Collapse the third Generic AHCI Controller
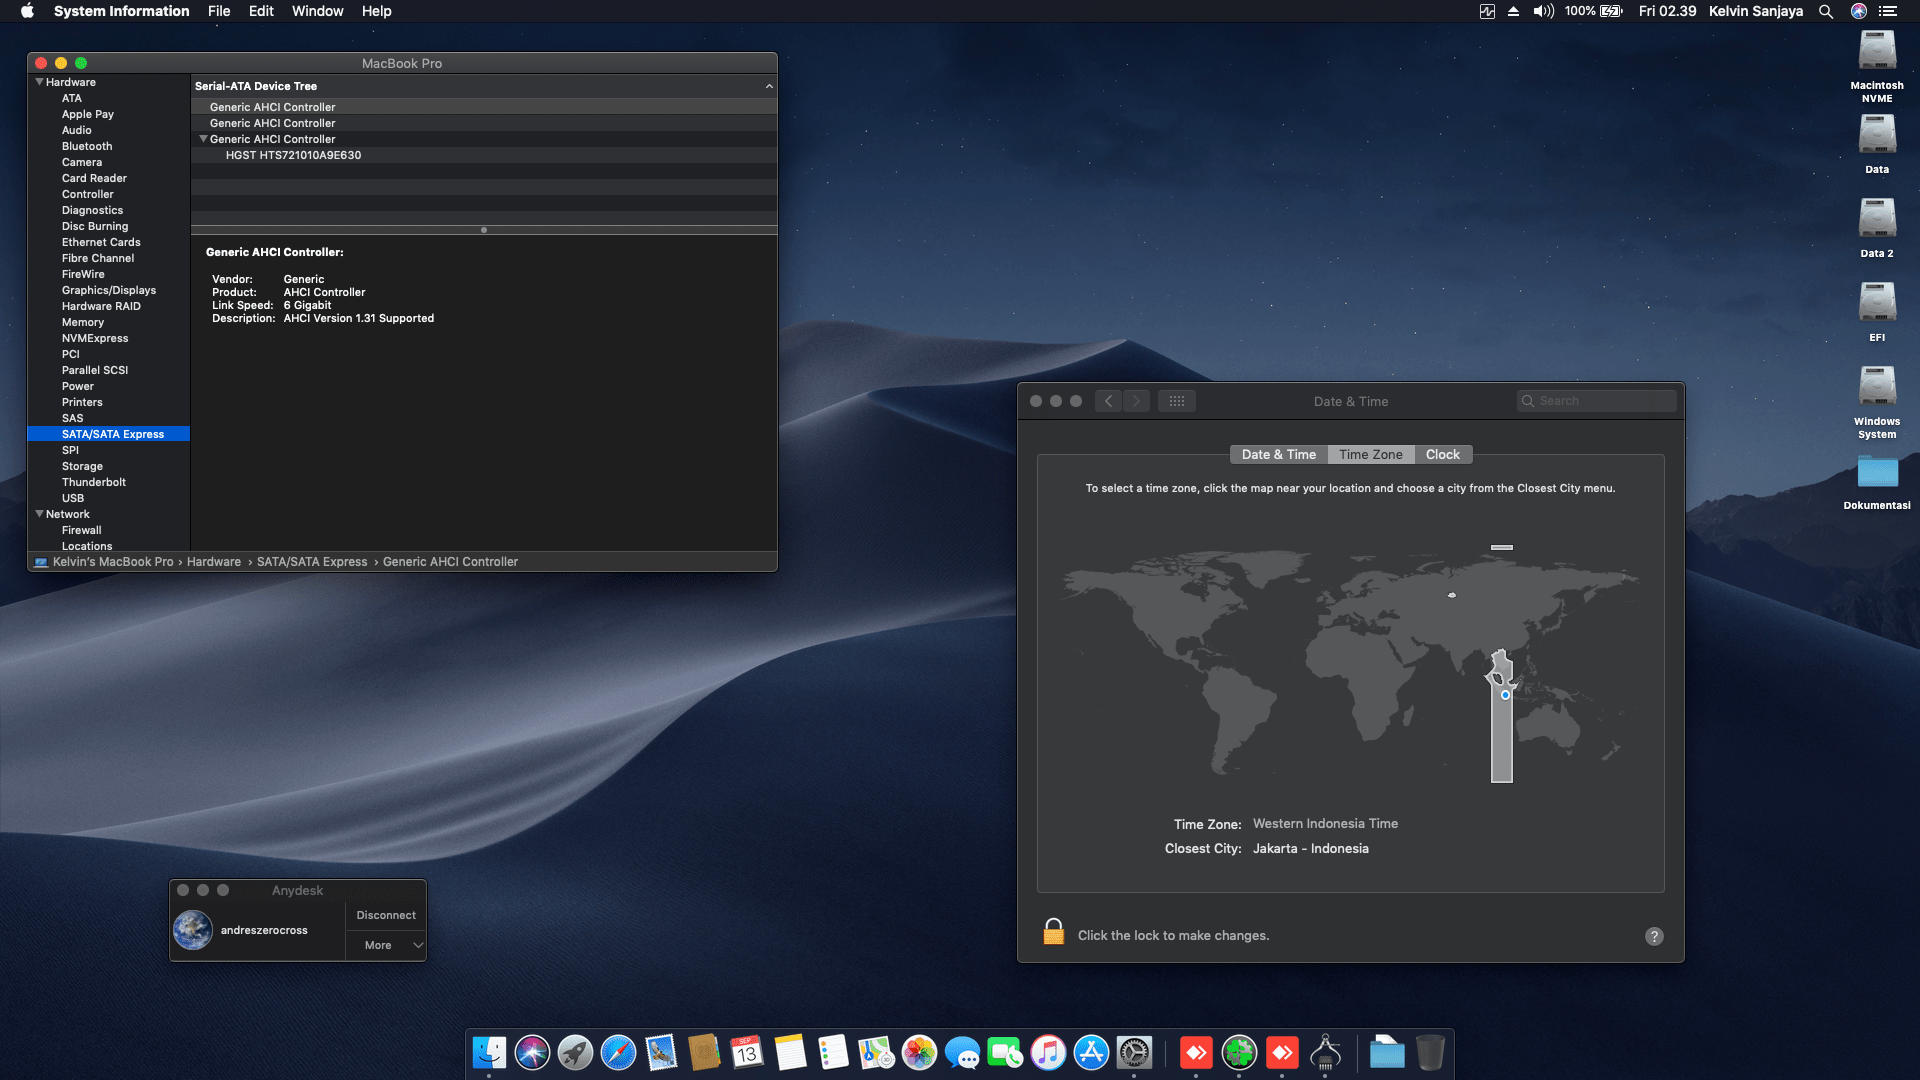 point(204,139)
